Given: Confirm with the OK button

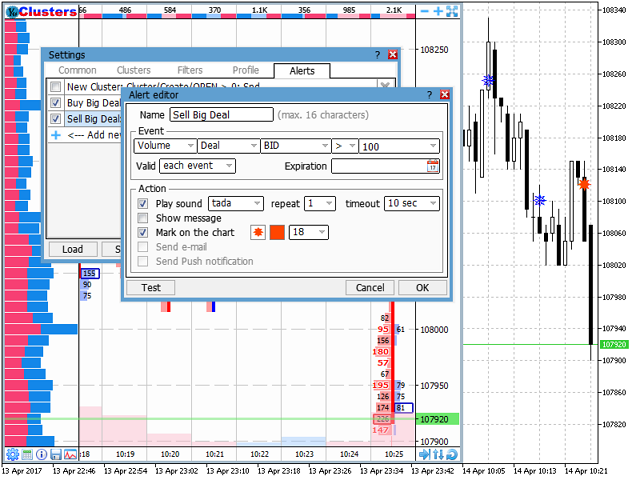Looking at the screenshot, I should tap(422, 288).
